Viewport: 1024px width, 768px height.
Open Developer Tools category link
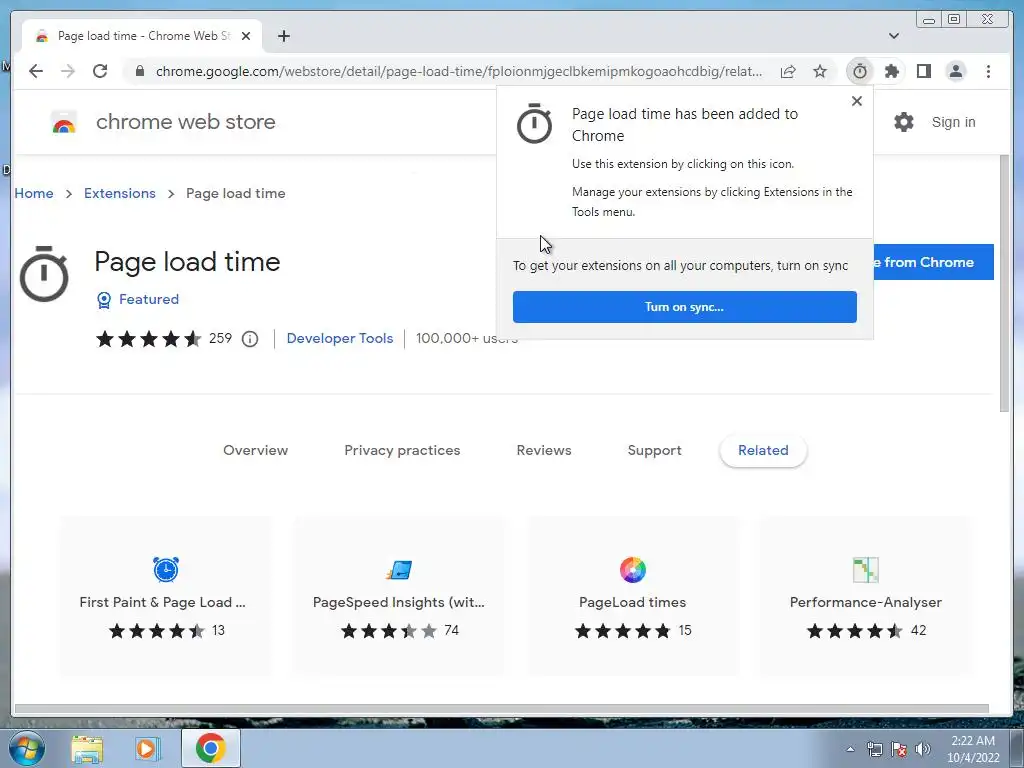pyautogui.click(x=340, y=338)
